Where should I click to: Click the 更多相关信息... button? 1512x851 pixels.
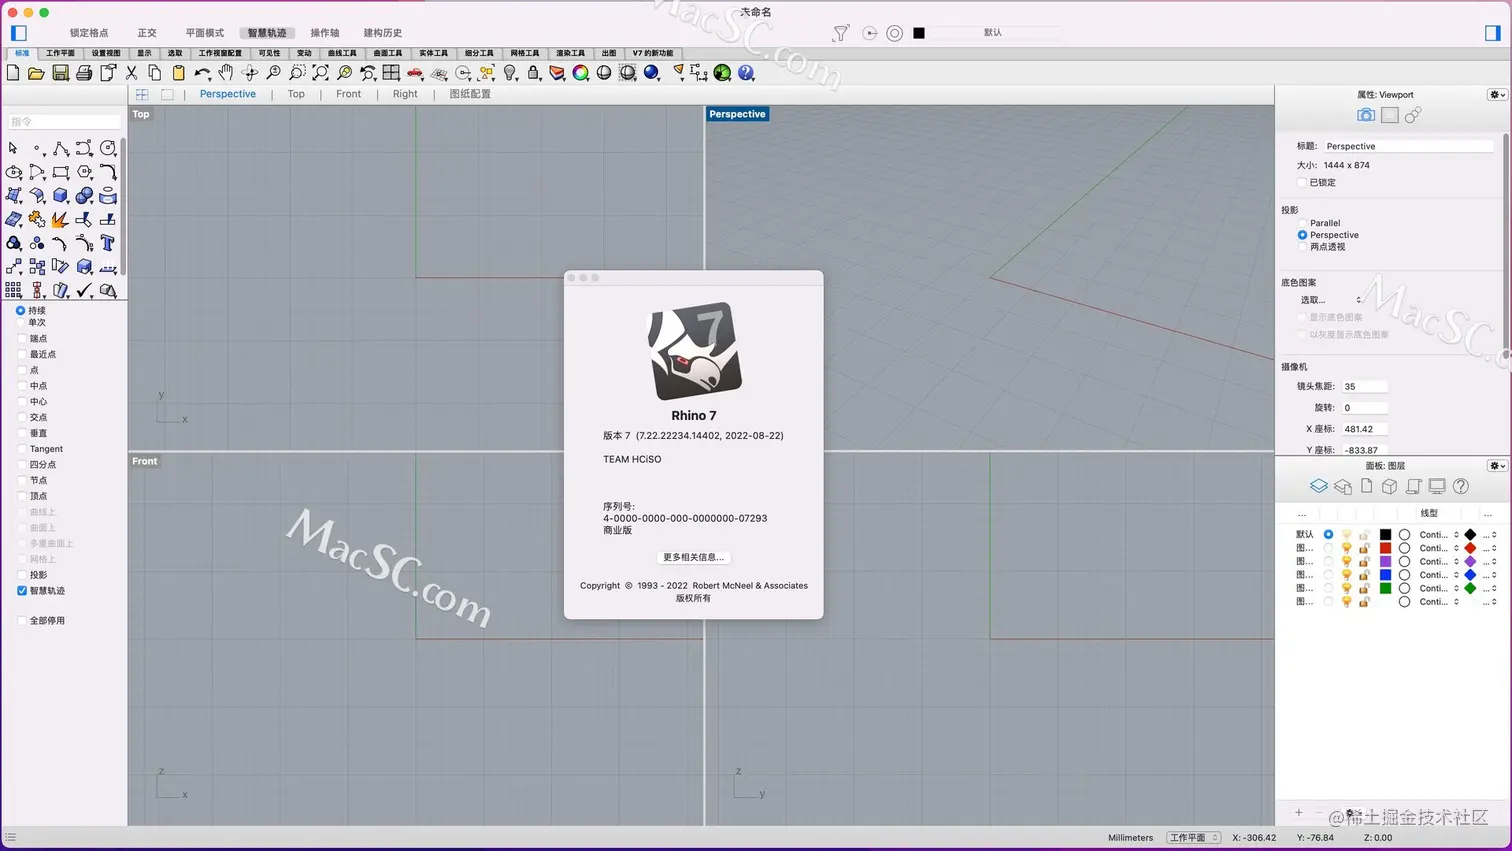[693, 557]
